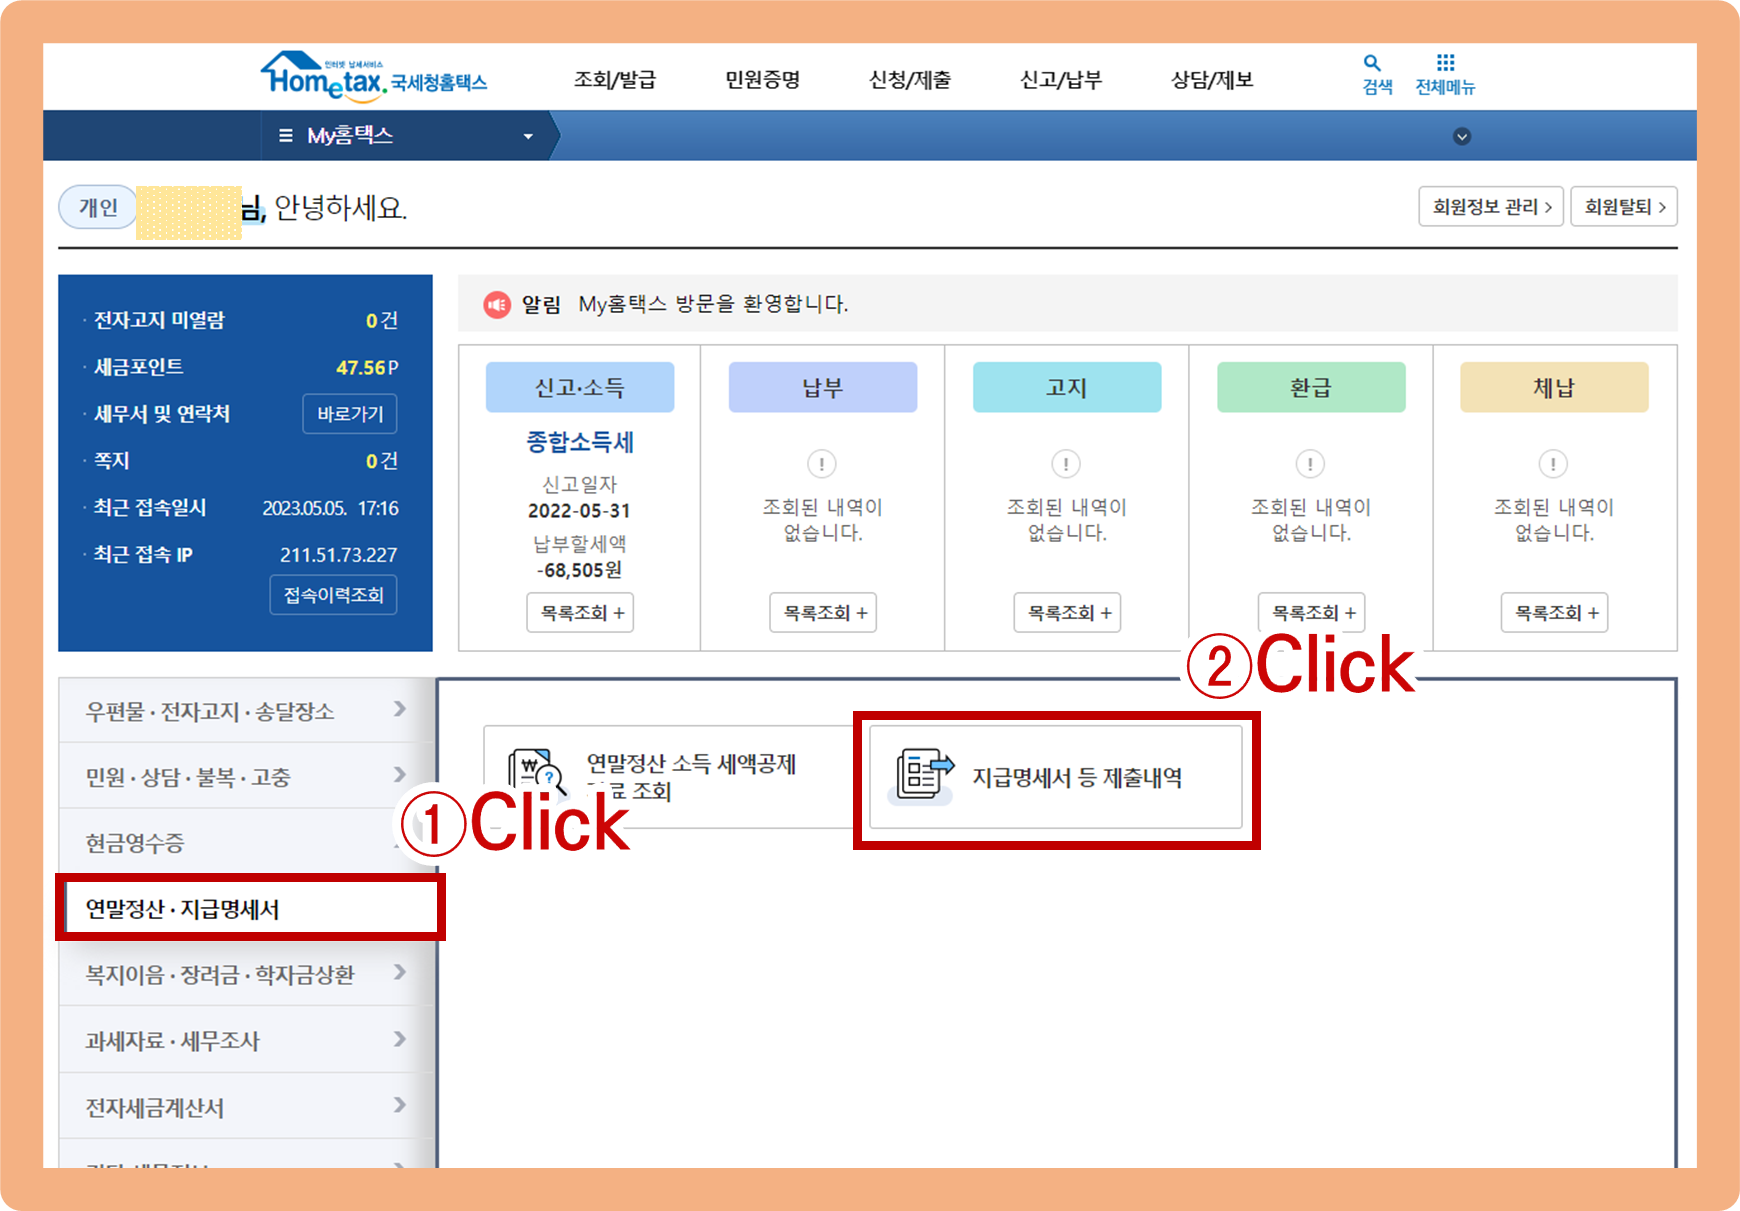Click the info icon in 환급 card
The image size is (1740, 1211).
1310,464
